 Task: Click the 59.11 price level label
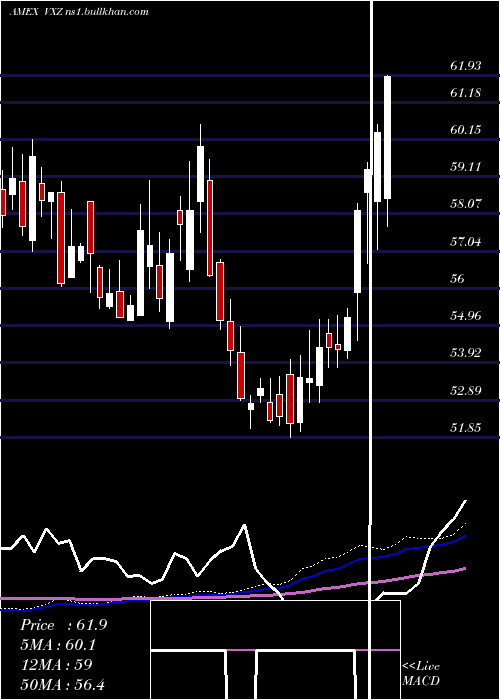tap(466, 167)
